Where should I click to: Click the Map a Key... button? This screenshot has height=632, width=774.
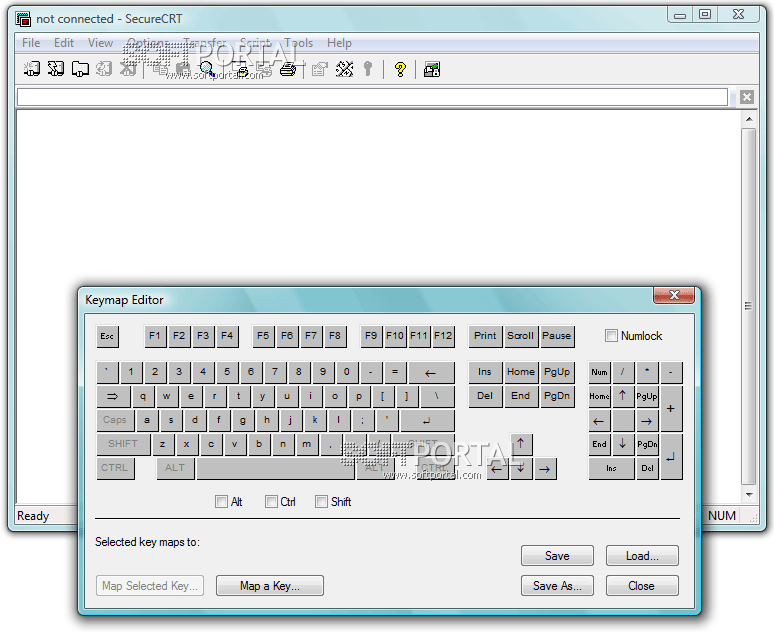coord(270,586)
